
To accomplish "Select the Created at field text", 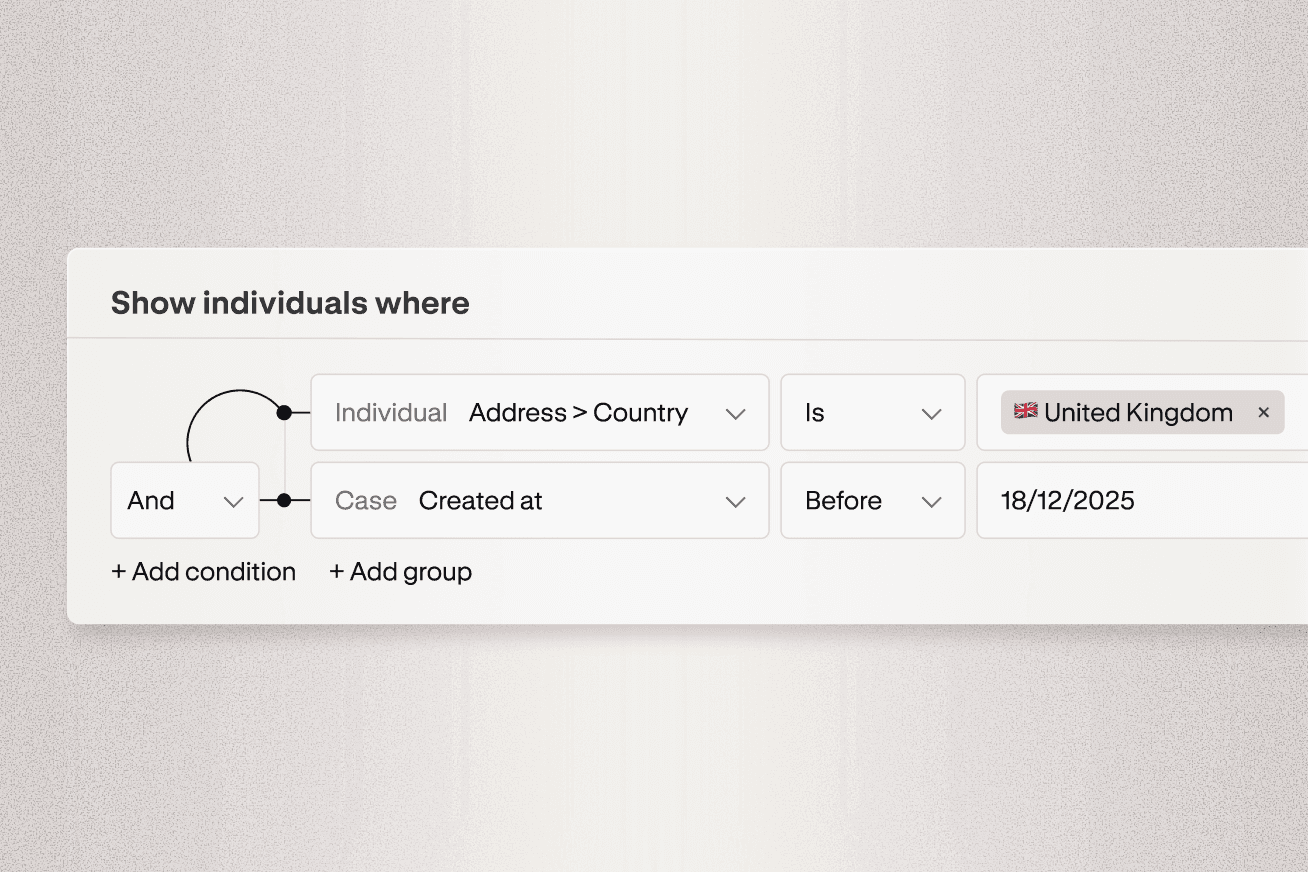I will tap(480, 501).
